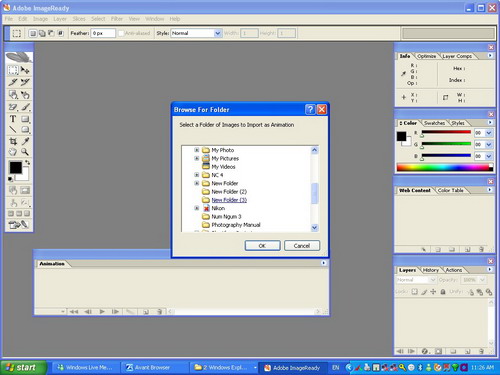The height and width of the screenshot is (375, 500).
Task: Switch to the Swatches tab
Action: pos(434,123)
